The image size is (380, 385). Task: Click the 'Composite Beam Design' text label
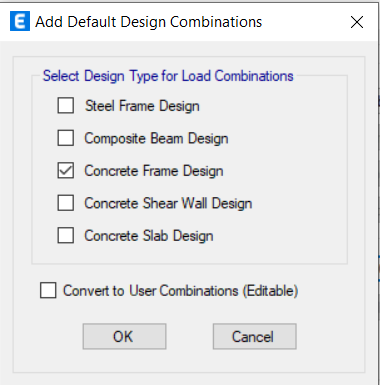156,138
